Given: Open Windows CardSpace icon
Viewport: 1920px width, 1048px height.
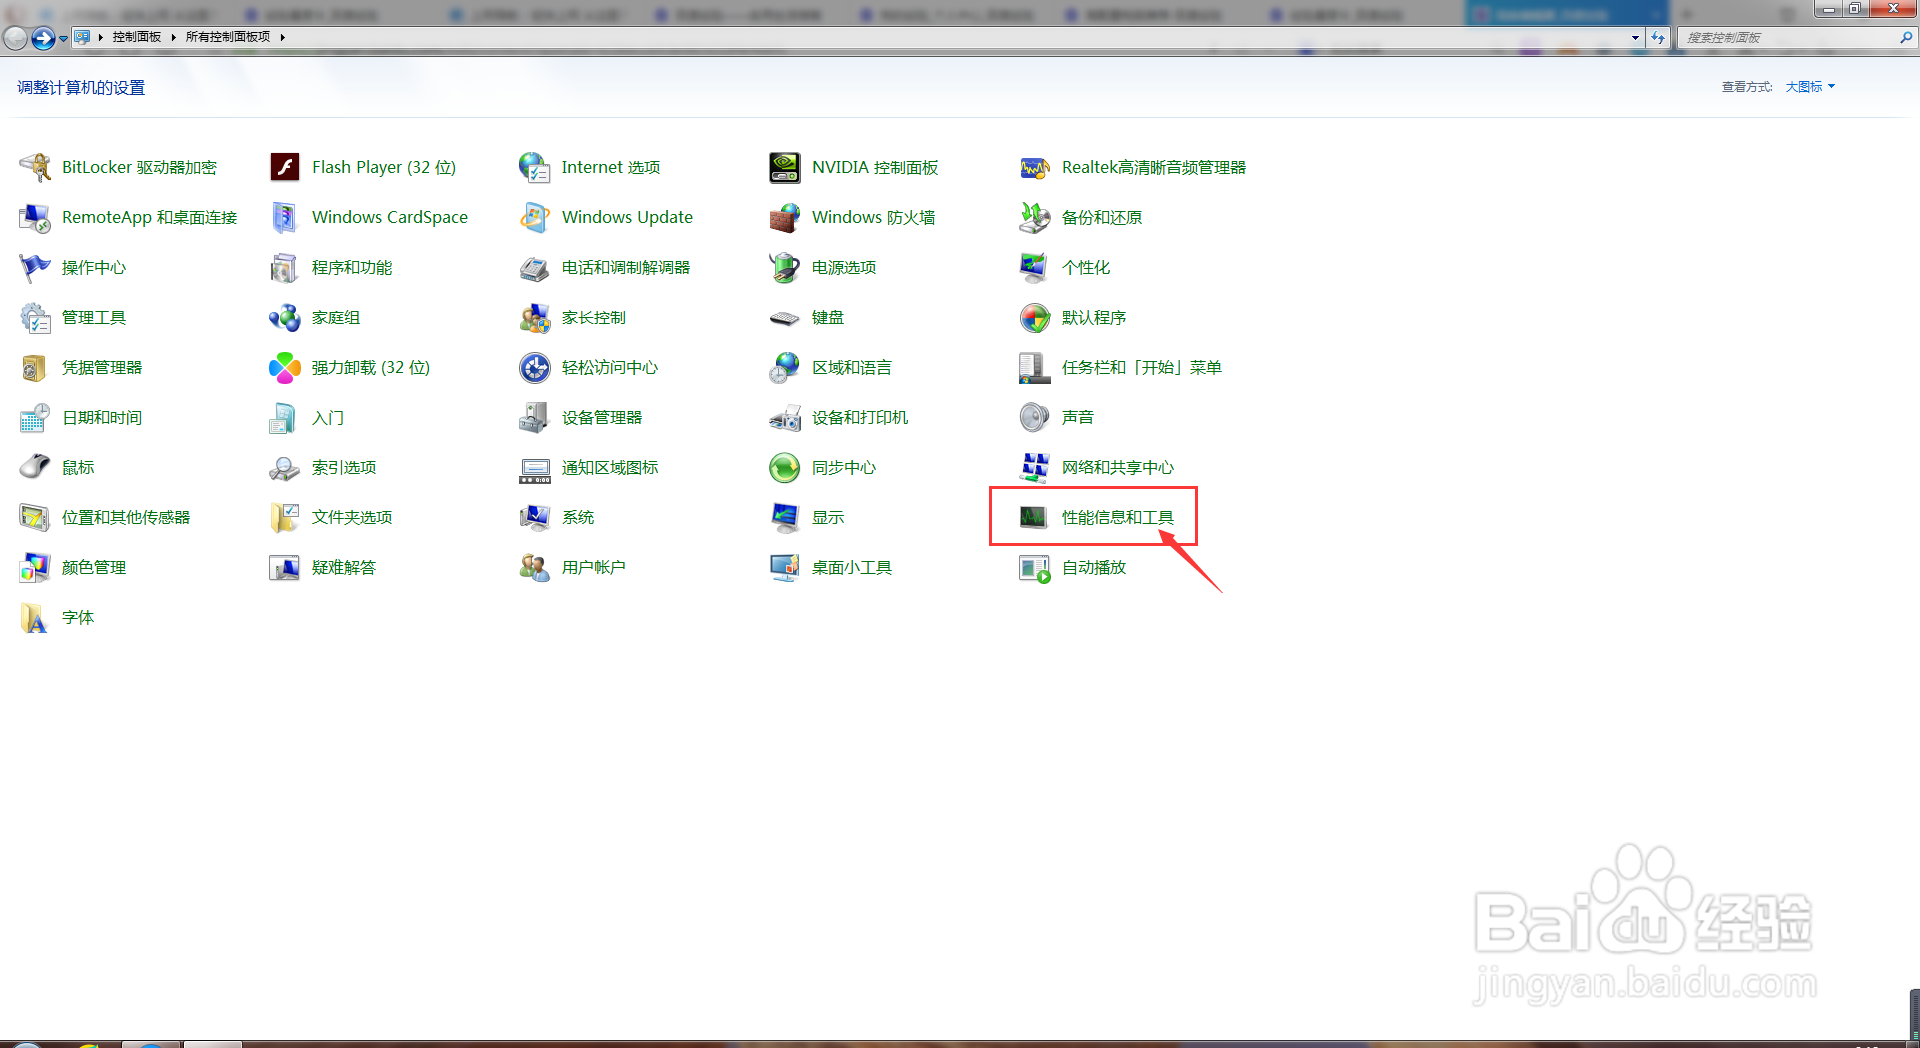Looking at the screenshot, I should pyautogui.click(x=285, y=217).
